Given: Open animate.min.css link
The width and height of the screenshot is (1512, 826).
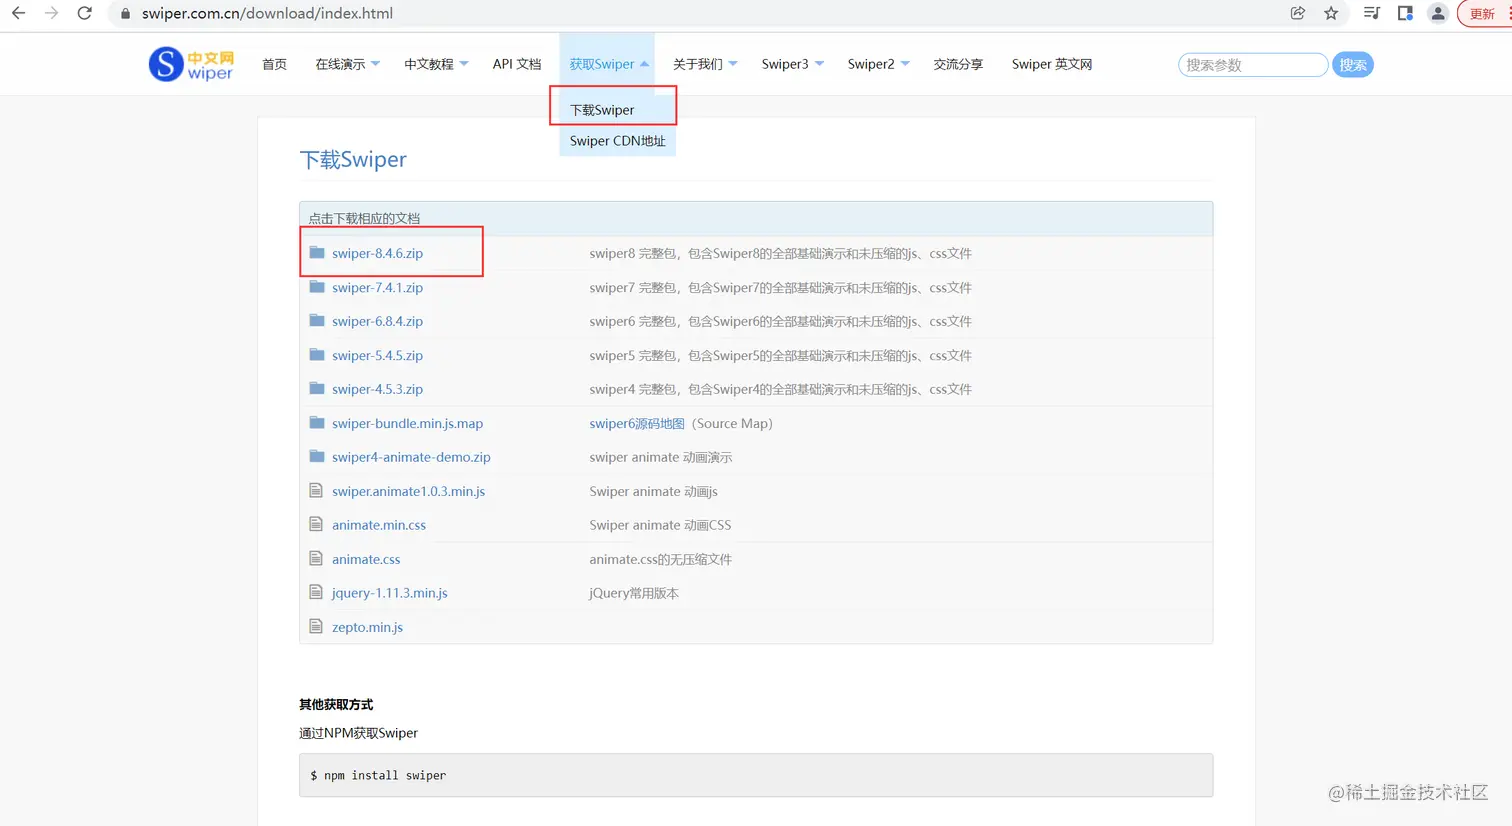Looking at the screenshot, I should click(379, 525).
